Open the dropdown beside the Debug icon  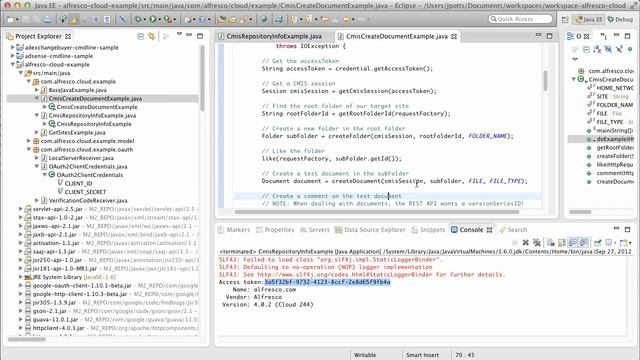tap(144, 19)
